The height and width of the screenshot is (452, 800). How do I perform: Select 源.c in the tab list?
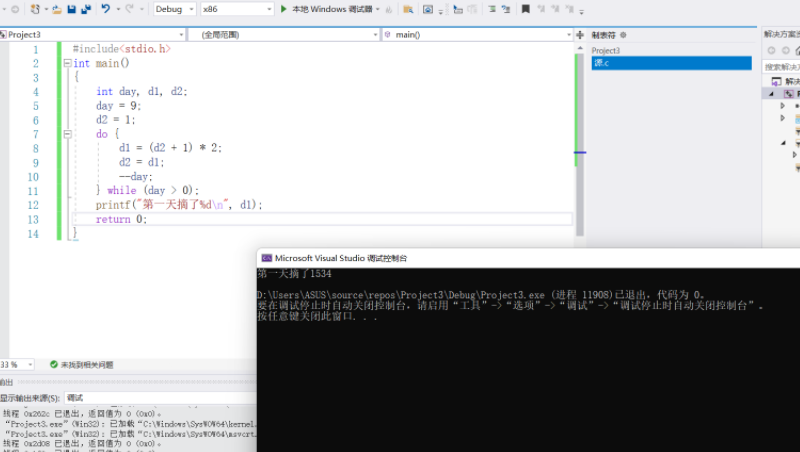[671, 63]
